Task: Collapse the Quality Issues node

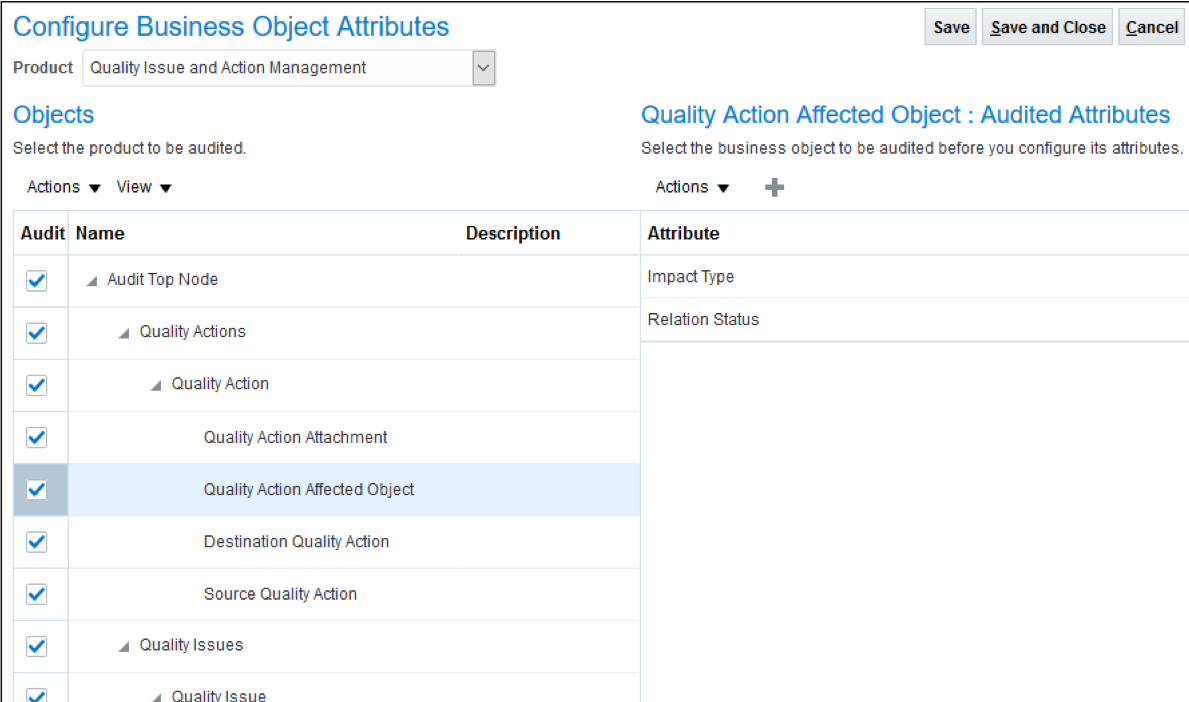Action: (124, 647)
